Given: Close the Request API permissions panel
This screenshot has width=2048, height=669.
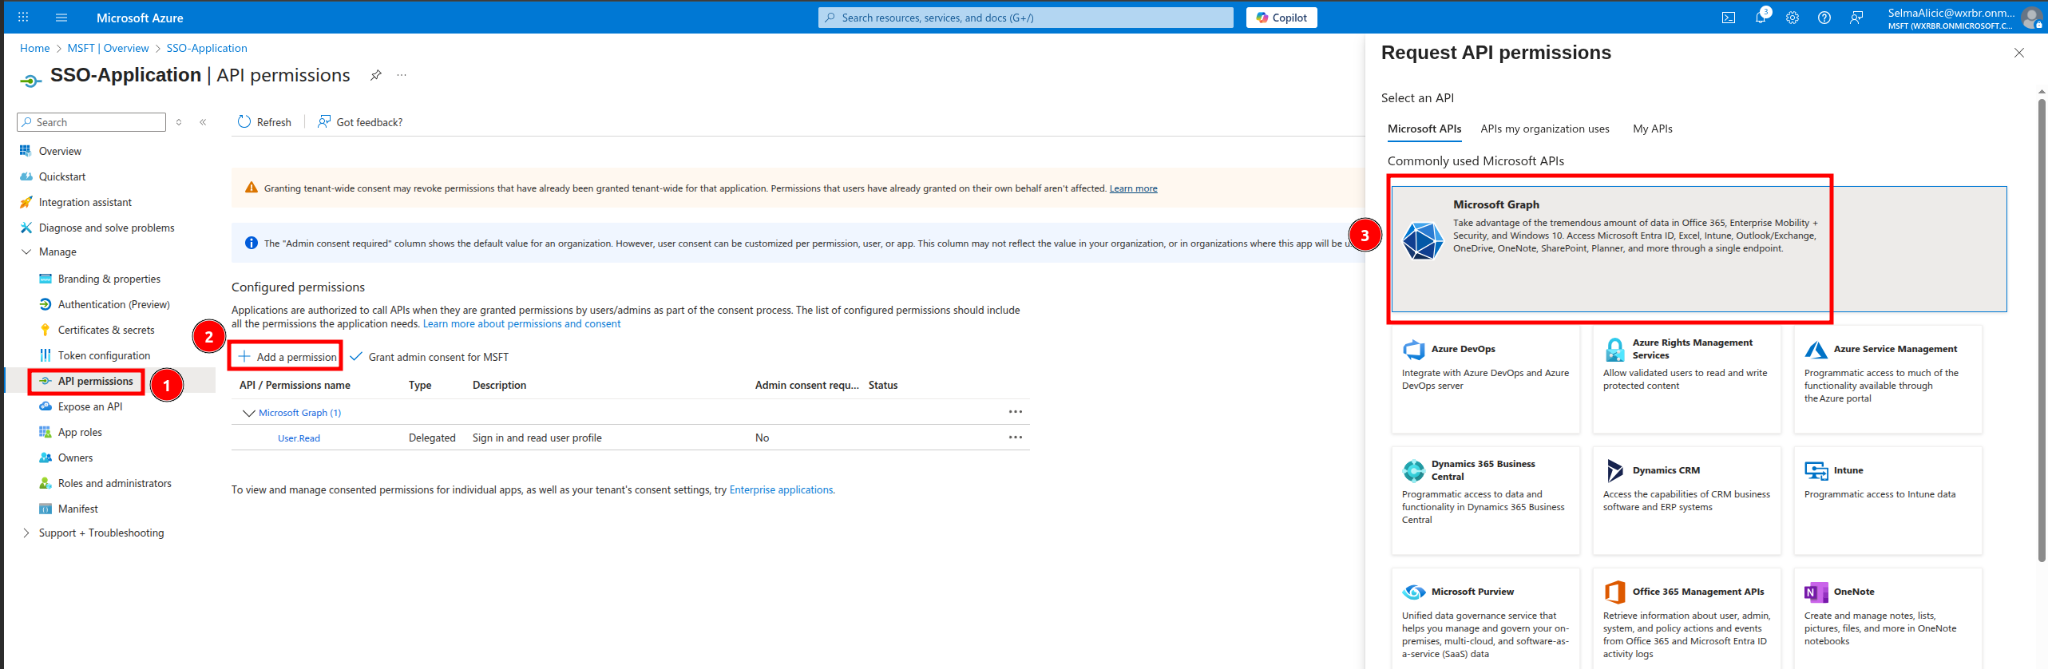Looking at the screenshot, I should tap(2019, 53).
